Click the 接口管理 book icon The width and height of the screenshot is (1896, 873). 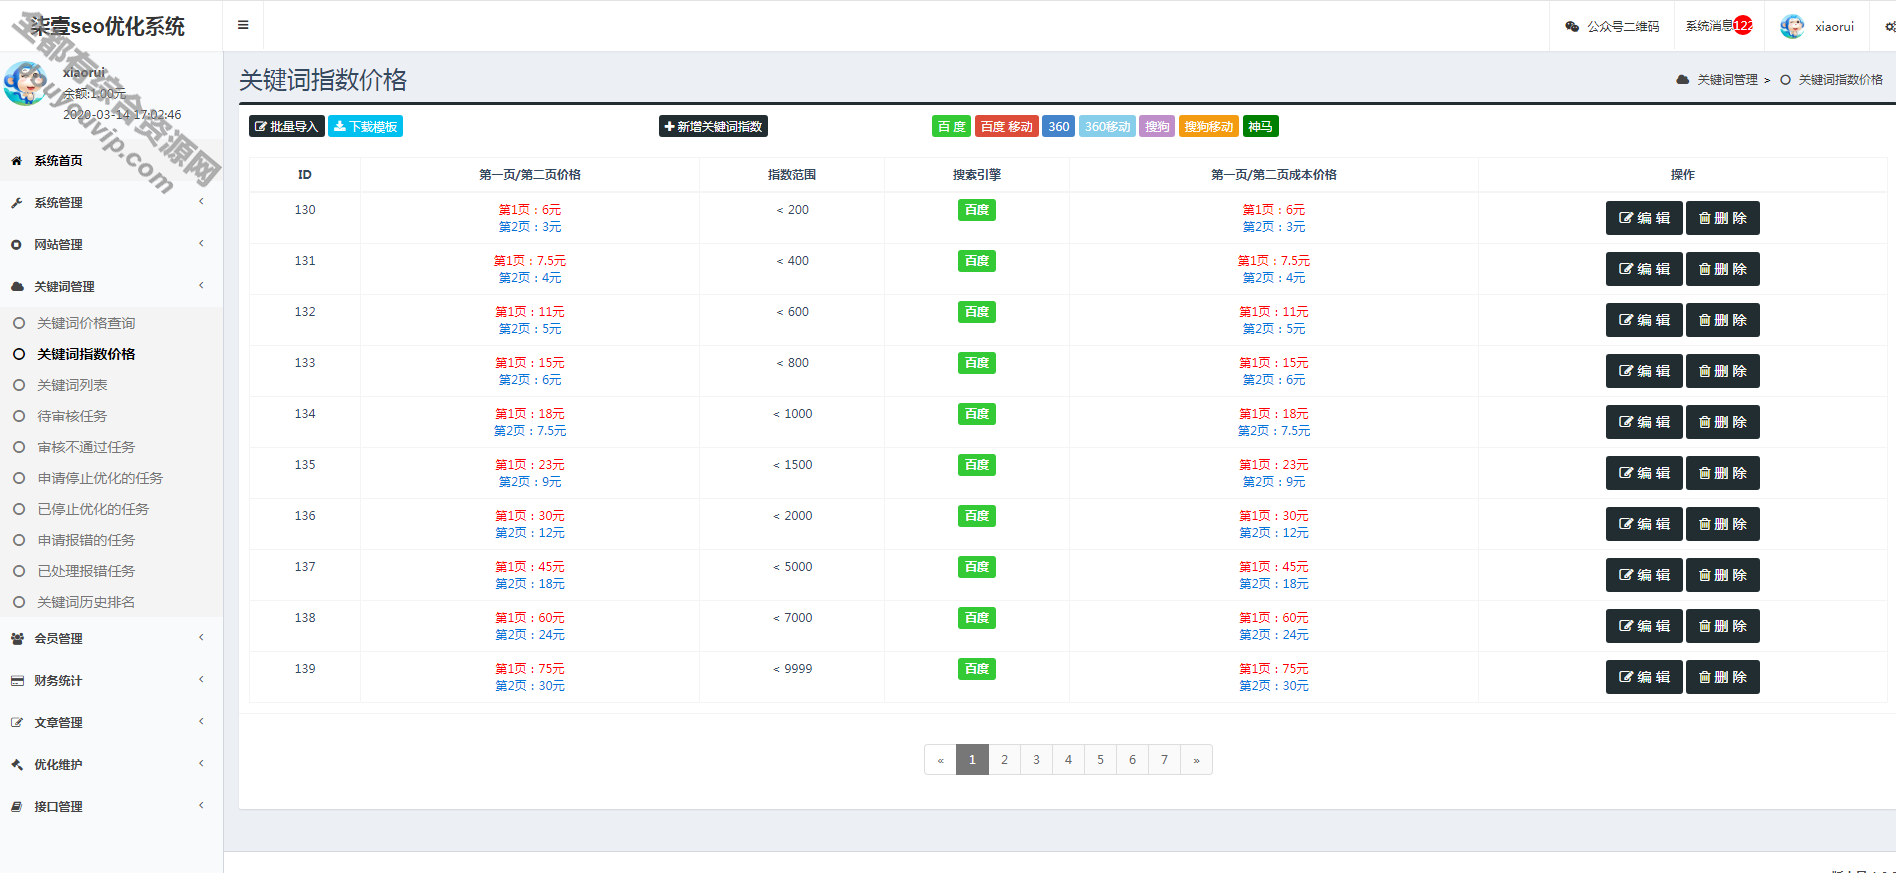click(x=17, y=807)
